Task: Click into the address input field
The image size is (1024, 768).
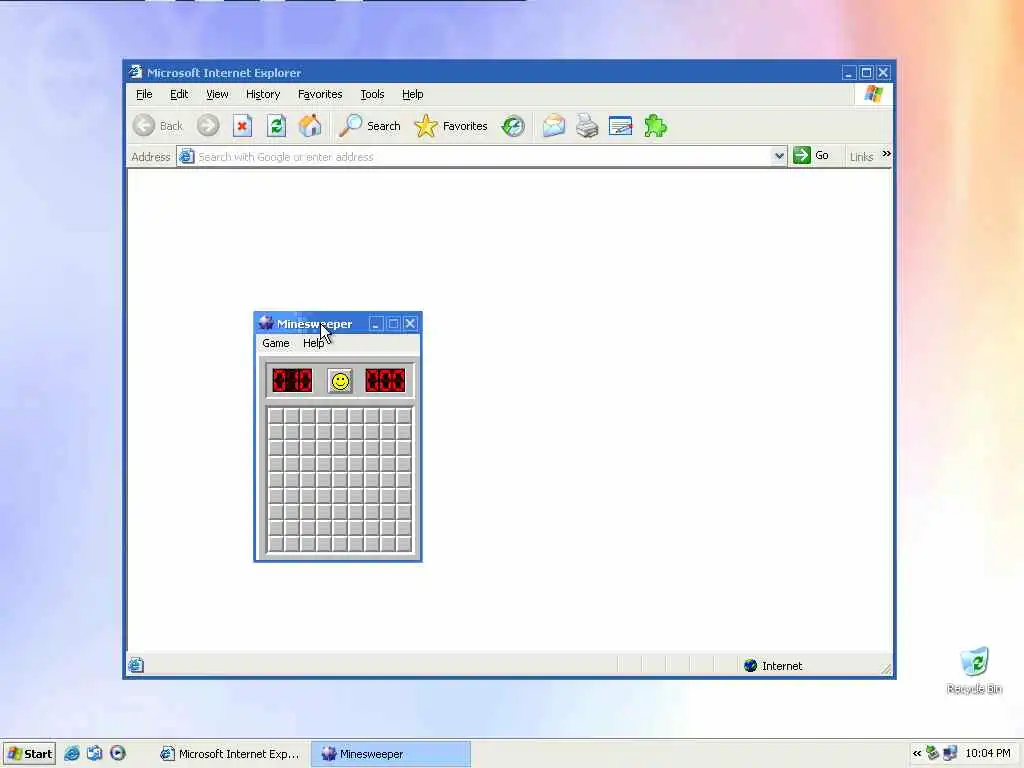Action: tap(483, 157)
